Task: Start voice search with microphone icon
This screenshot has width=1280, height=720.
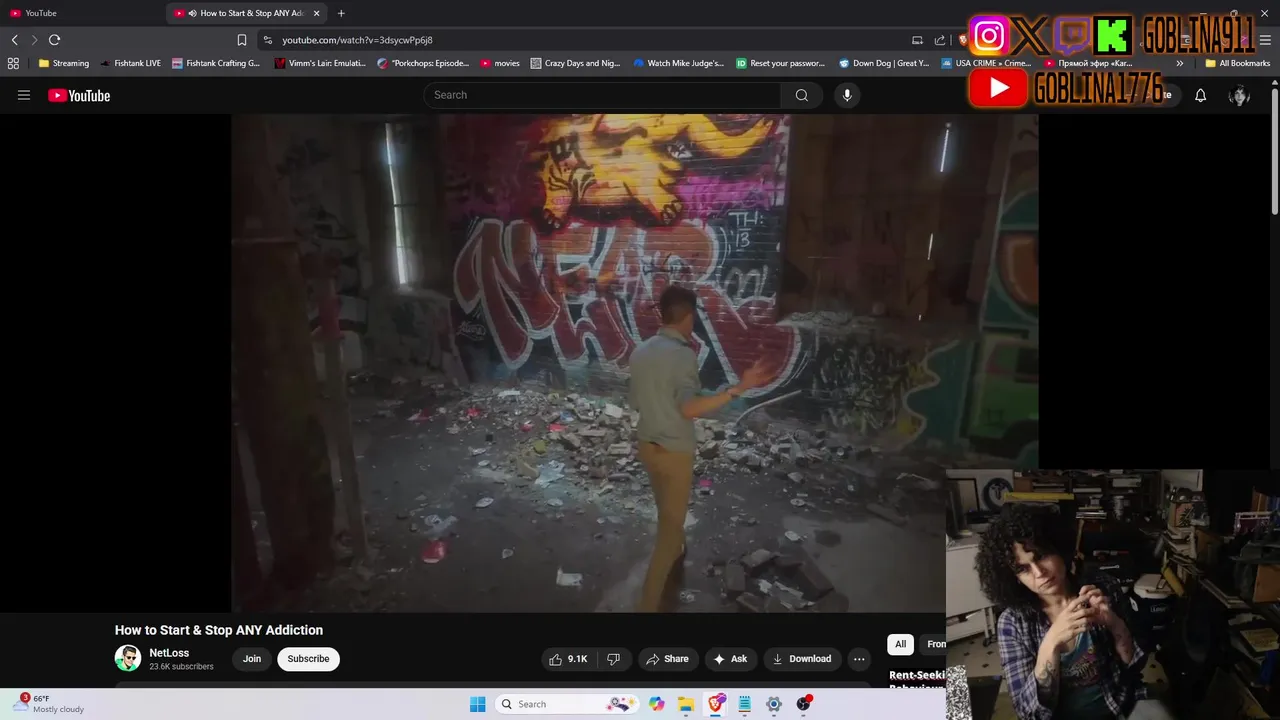Action: pyautogui.click(x=847, y=95)
